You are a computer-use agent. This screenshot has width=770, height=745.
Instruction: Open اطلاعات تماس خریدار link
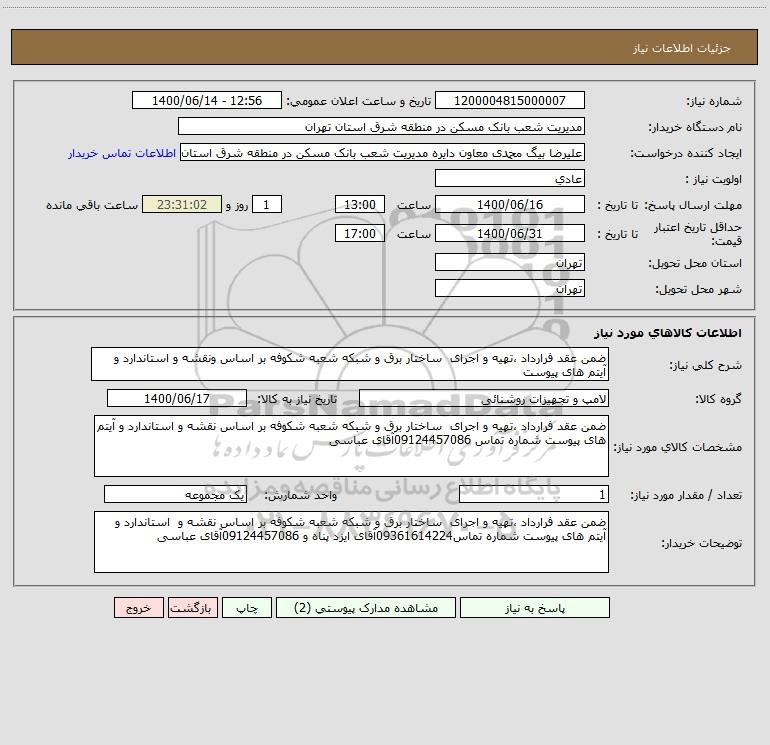[x=122, y=153]
